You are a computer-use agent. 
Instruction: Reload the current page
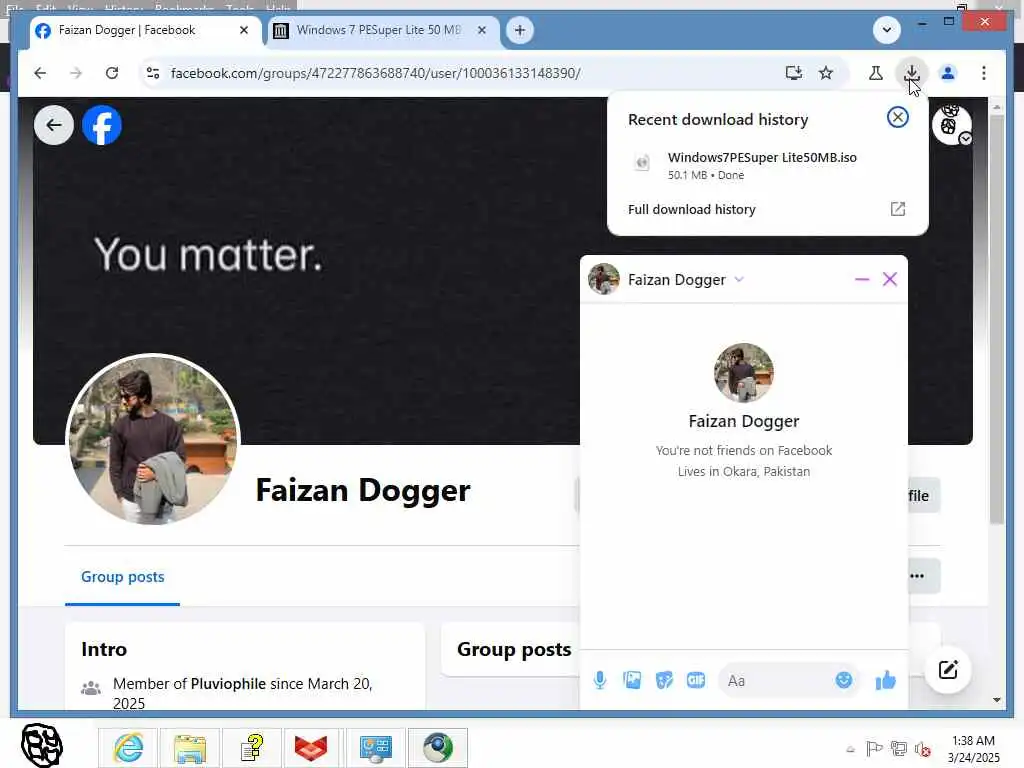point(112,73)
